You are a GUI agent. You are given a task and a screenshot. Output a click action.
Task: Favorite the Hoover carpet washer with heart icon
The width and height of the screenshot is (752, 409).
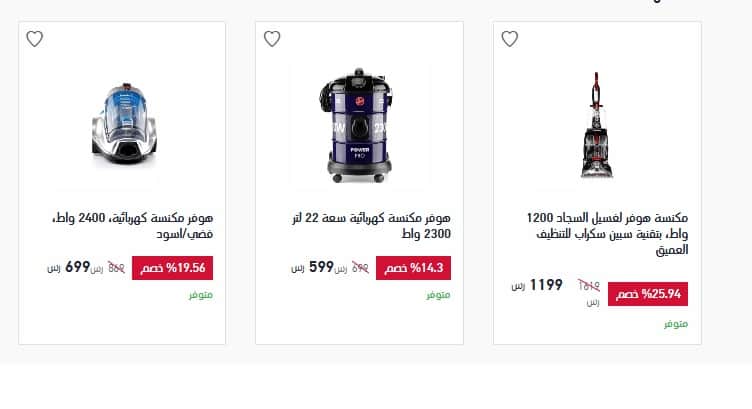(x=509, y=39)
